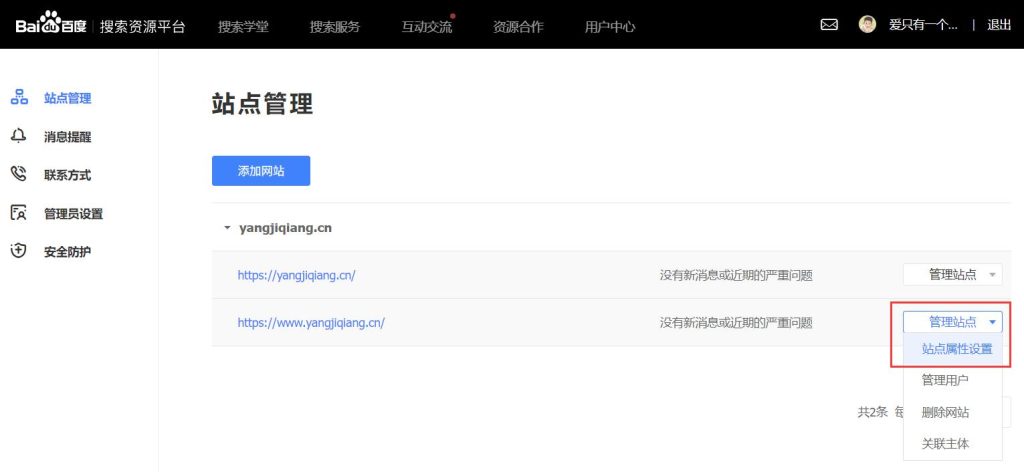This screenshot has height=472, width=1024.
Task: Click the user avatar picture
Action: [x=867, y=25]
